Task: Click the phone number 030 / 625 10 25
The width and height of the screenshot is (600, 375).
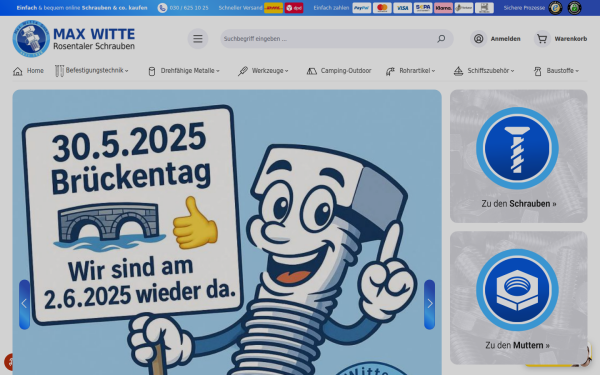Action: pyautogui.click(x=189, y=8)
